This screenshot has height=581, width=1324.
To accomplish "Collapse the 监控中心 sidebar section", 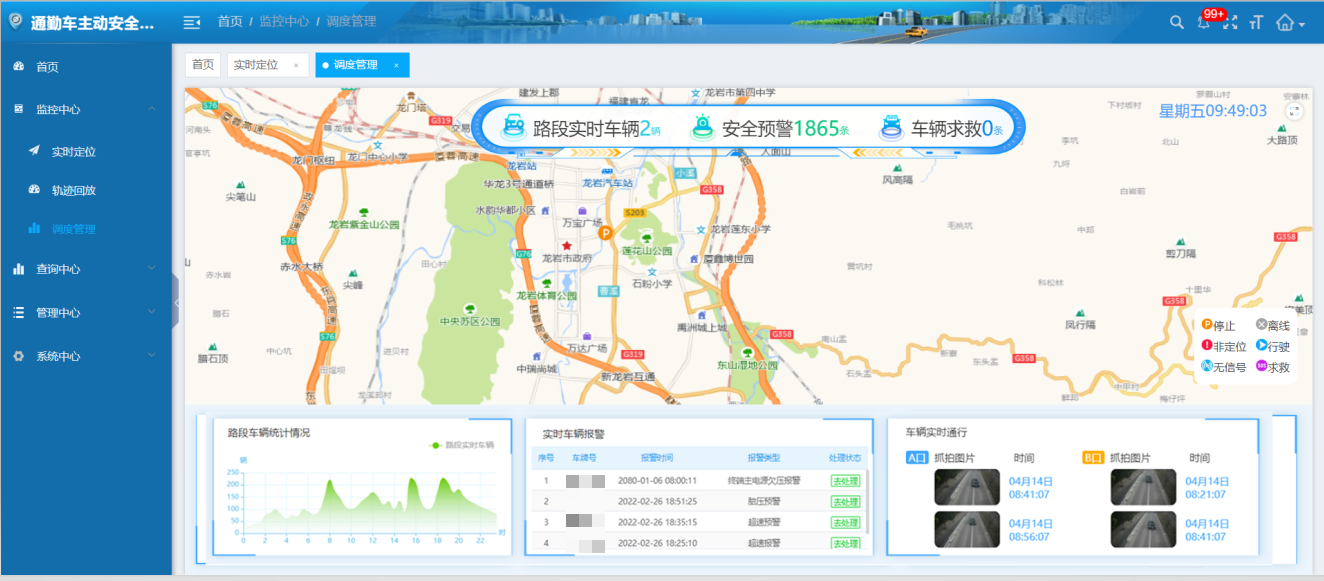I will click(60, 109).
